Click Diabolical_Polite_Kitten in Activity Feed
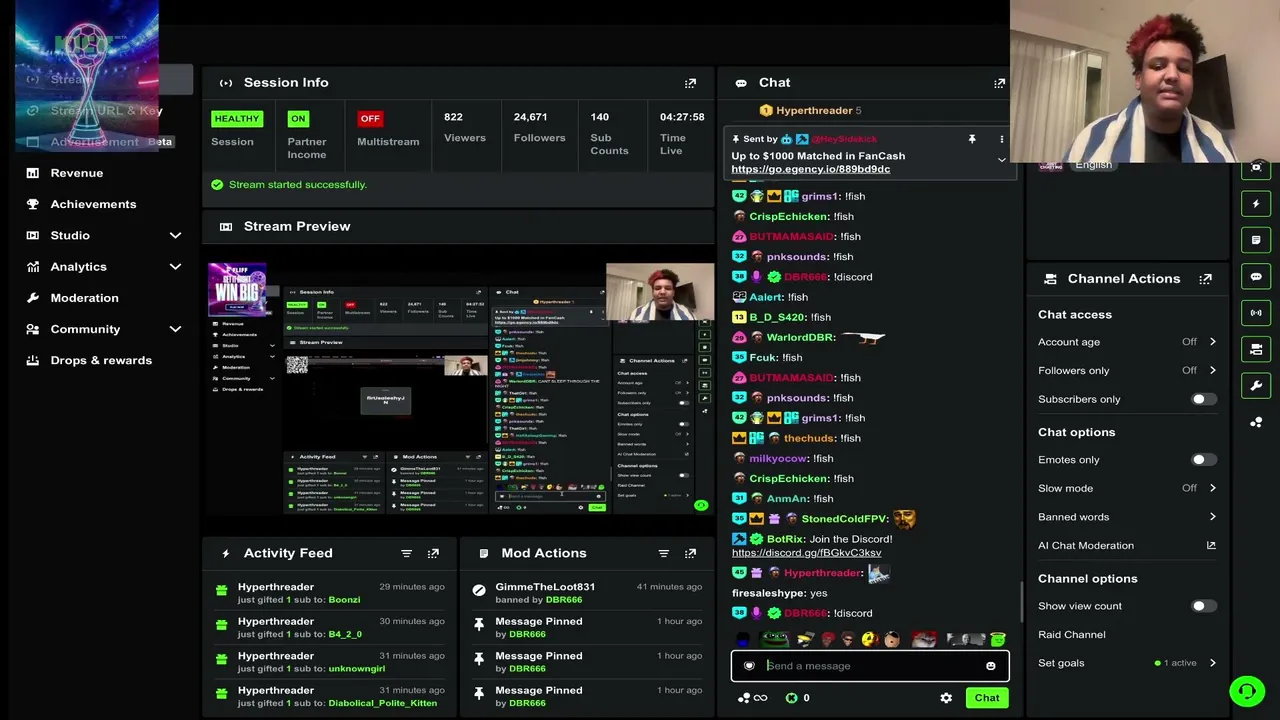The width and height of the screenshot is (1280, 720). pyautogui.click(x=382, y=703)
